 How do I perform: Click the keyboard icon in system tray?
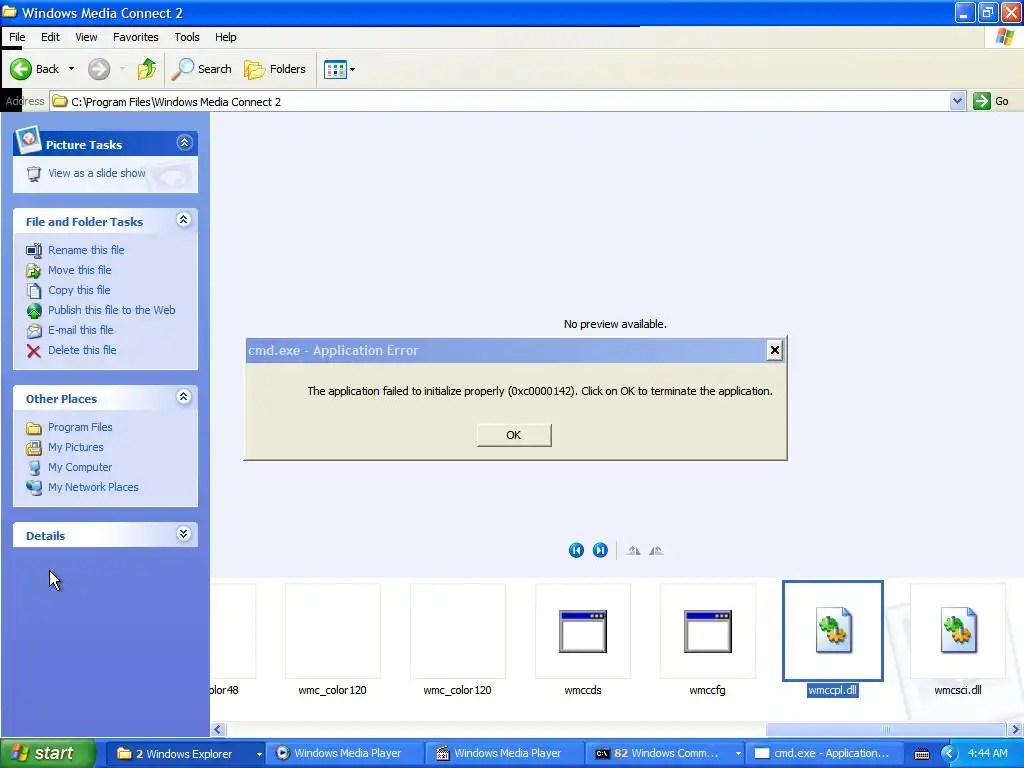921,754
